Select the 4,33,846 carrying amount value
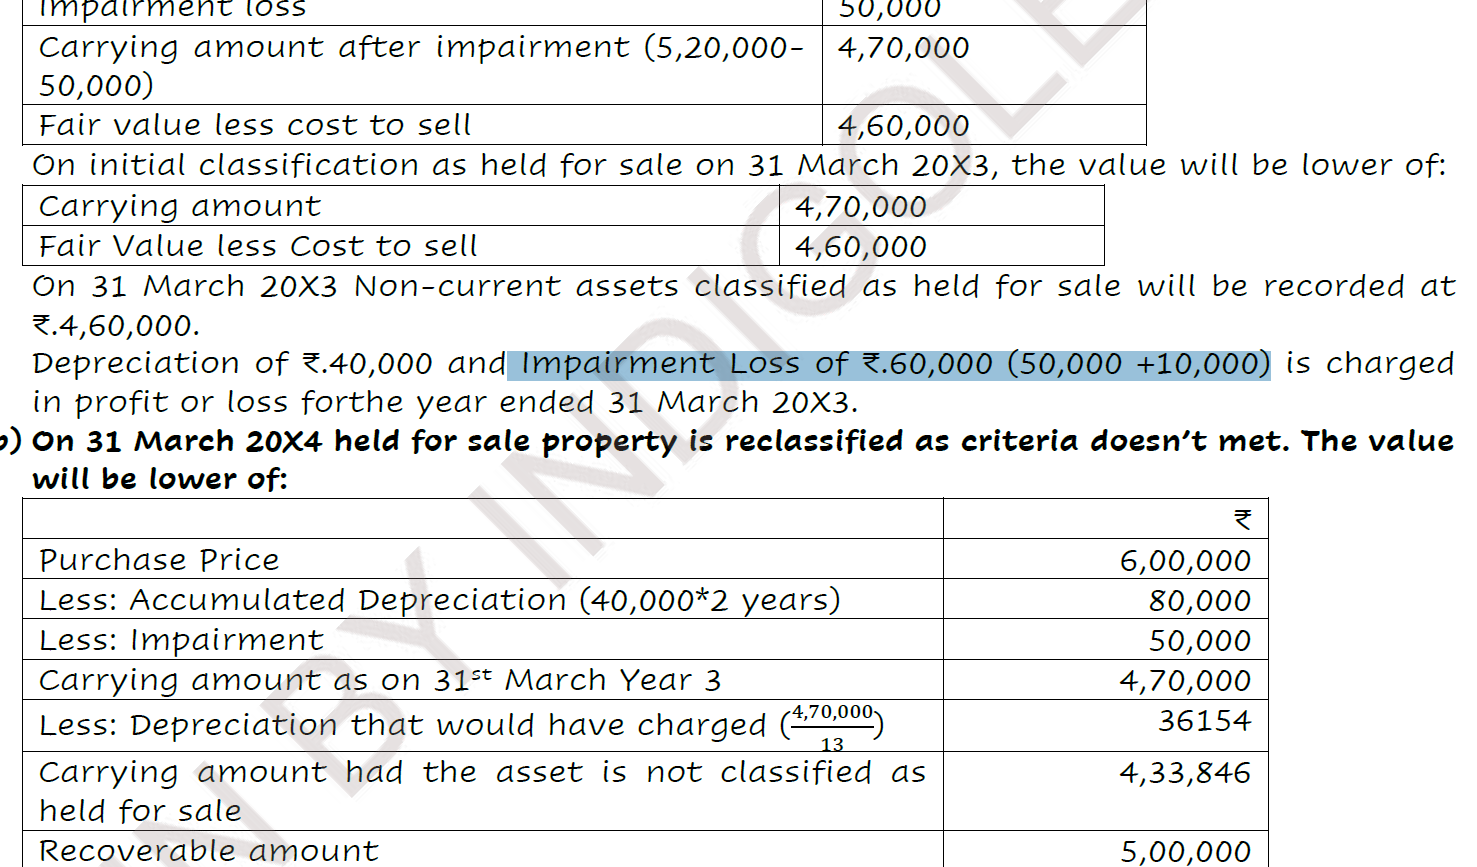Image resolution: width=1477 pixels, height=867 pixels. point(1185,773)
